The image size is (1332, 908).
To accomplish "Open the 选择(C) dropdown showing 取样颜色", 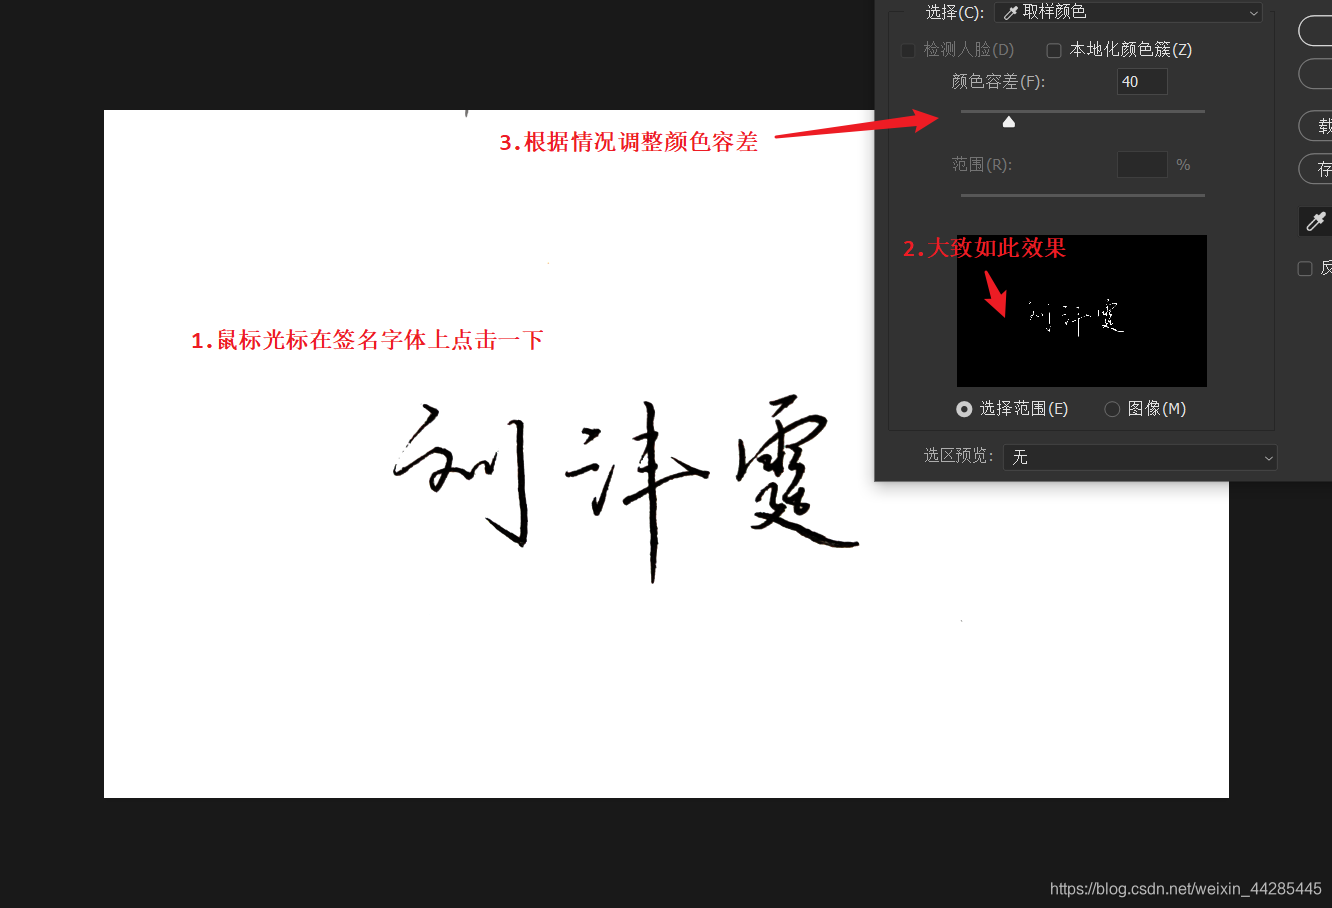I will [1128, 12].
